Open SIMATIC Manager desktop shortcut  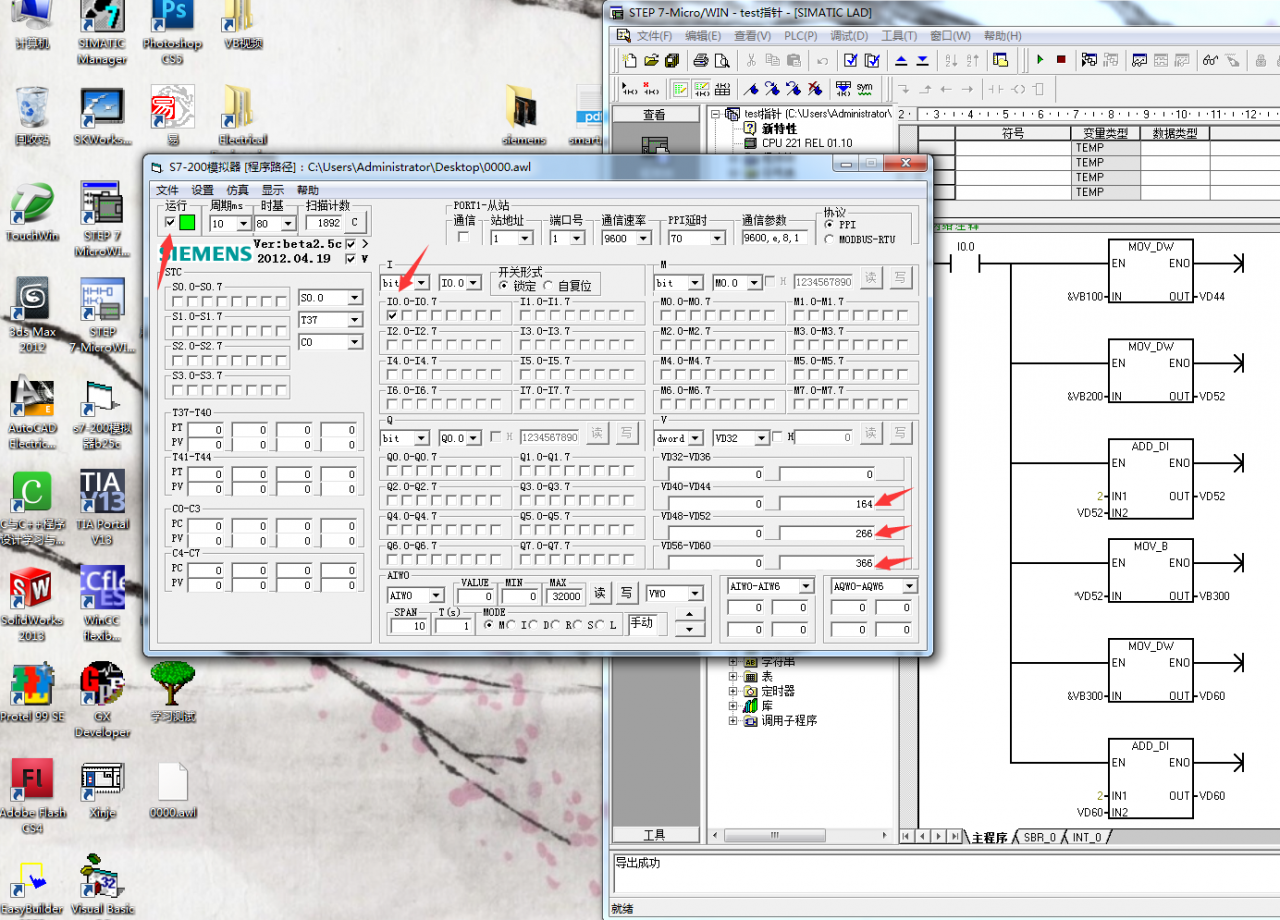pos(102,32)
